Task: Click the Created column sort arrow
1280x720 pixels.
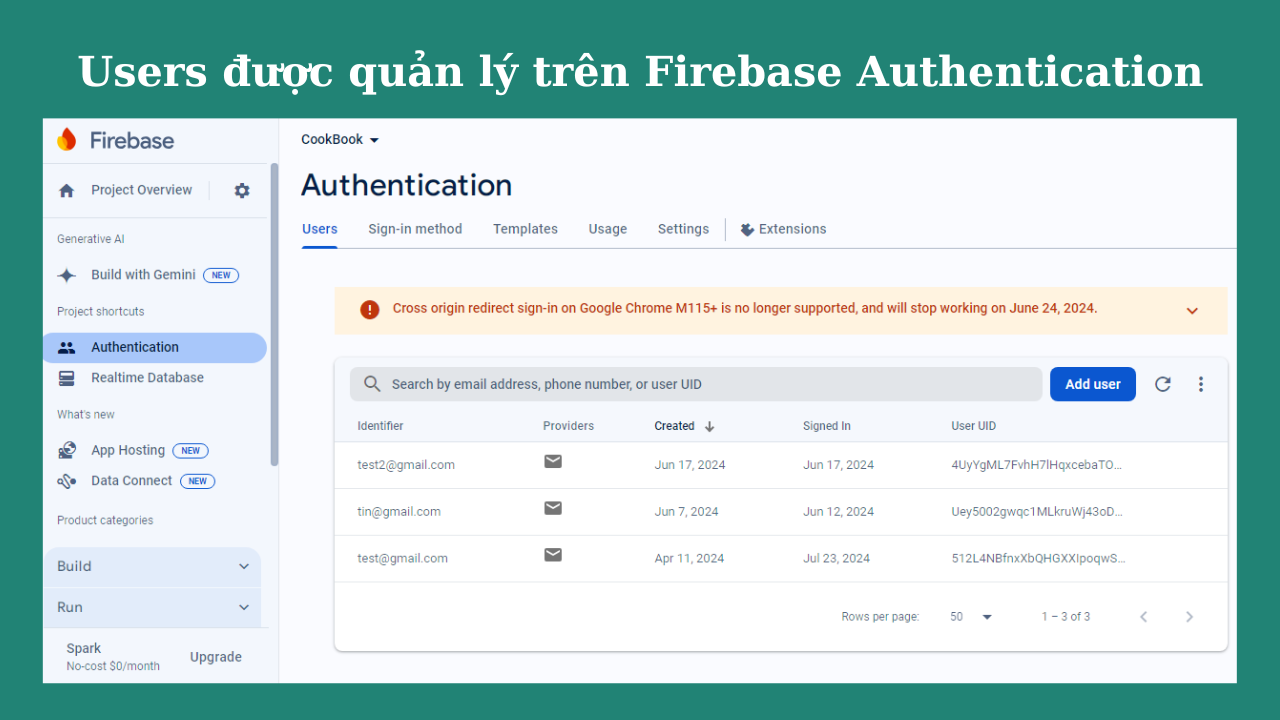Action: (x=710, y=426)
